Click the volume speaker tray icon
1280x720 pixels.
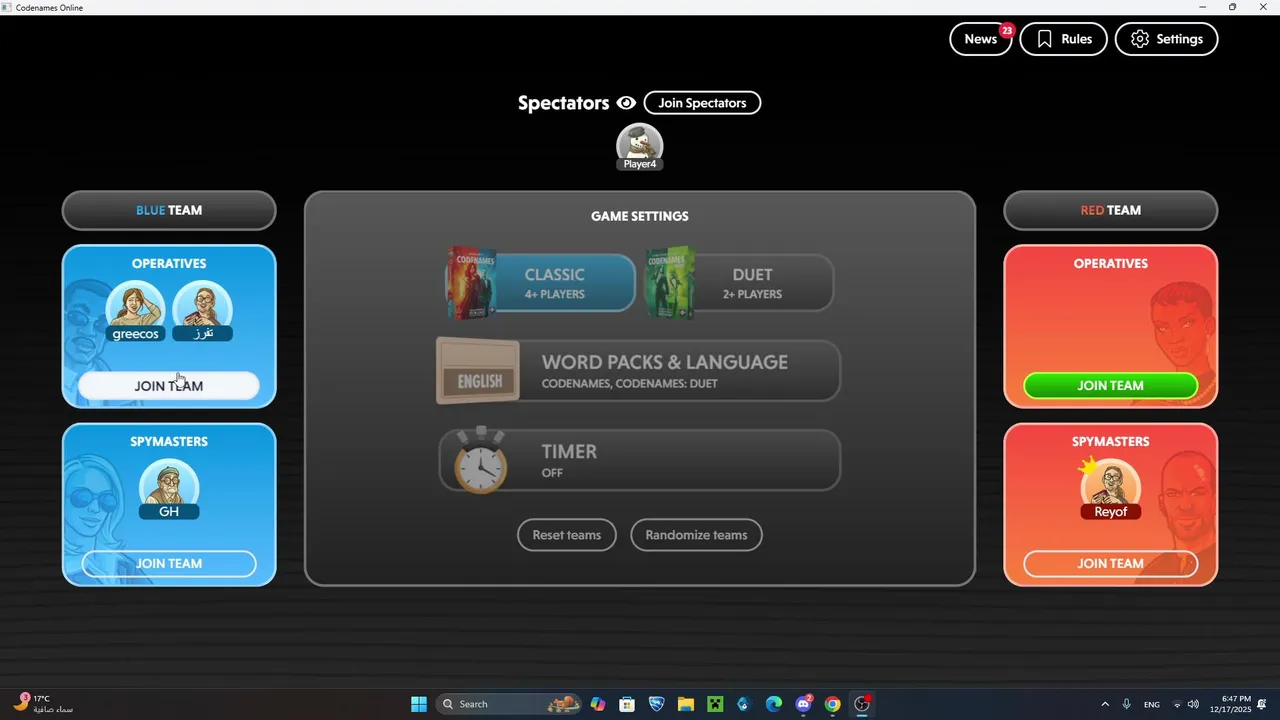click(1193, 704)
